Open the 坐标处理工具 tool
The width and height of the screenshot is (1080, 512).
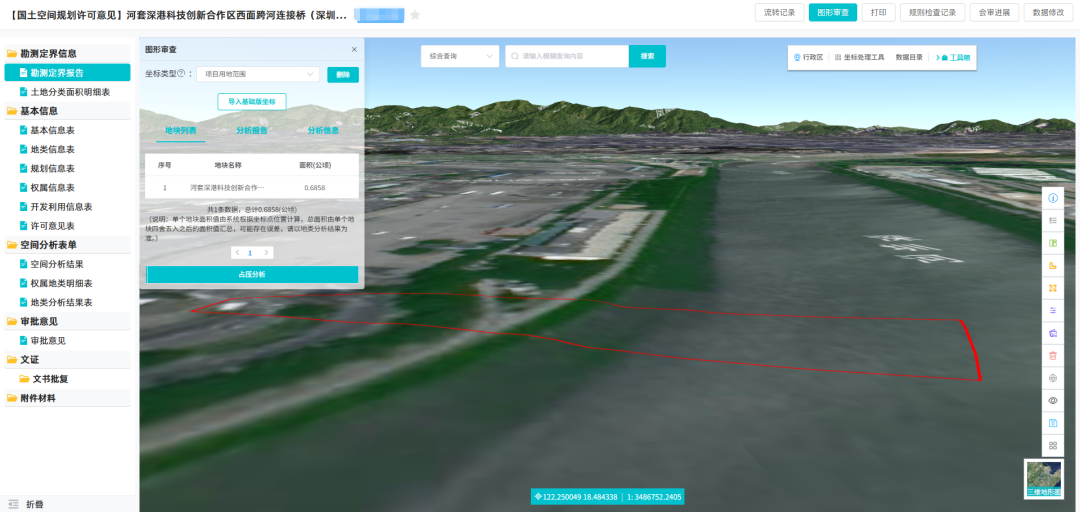tap(860, 58)
